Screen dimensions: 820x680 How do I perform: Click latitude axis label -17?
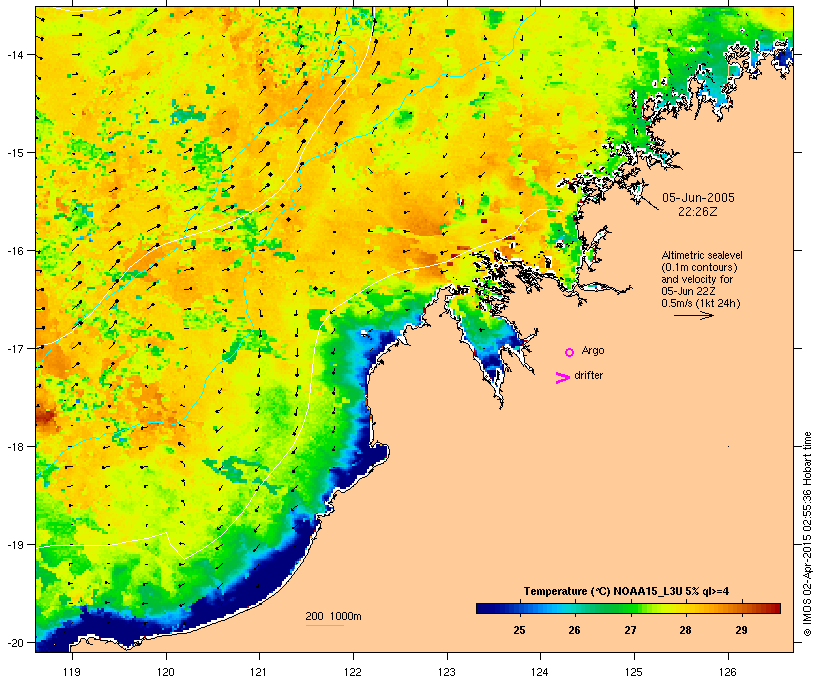click(14, 348)
